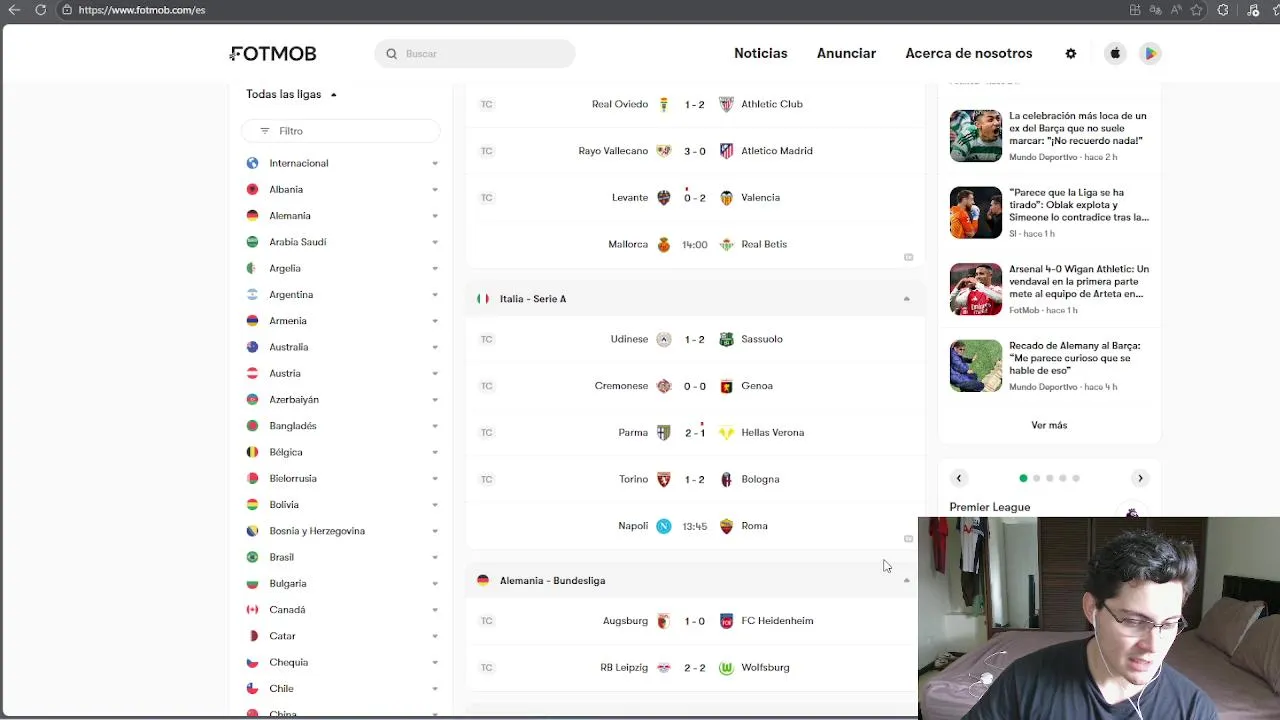The image size is (1280, 720).
Task: Expand the Albania leagues
Action: (x=435, y=189)
